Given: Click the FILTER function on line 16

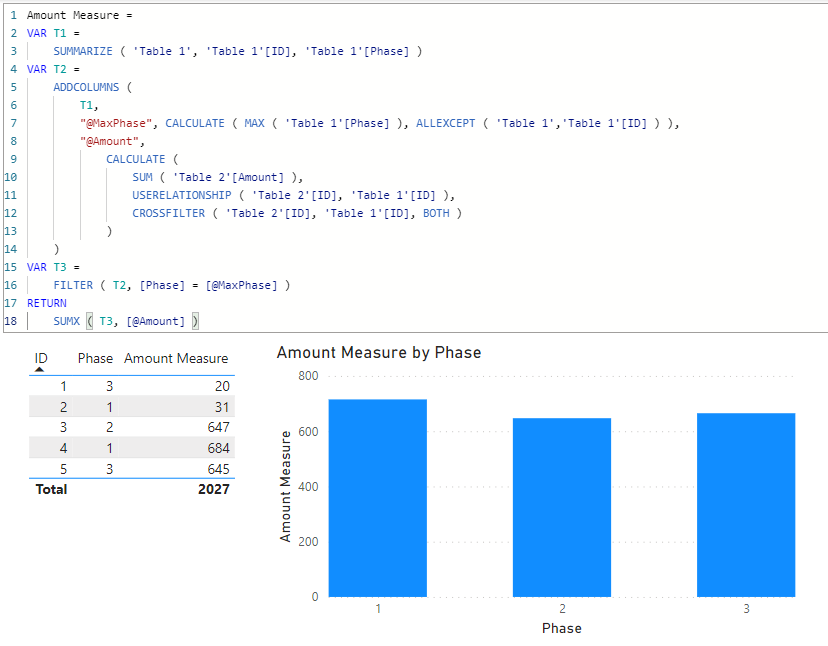Looking at the screenshot, I should click(x=73, y=285).
